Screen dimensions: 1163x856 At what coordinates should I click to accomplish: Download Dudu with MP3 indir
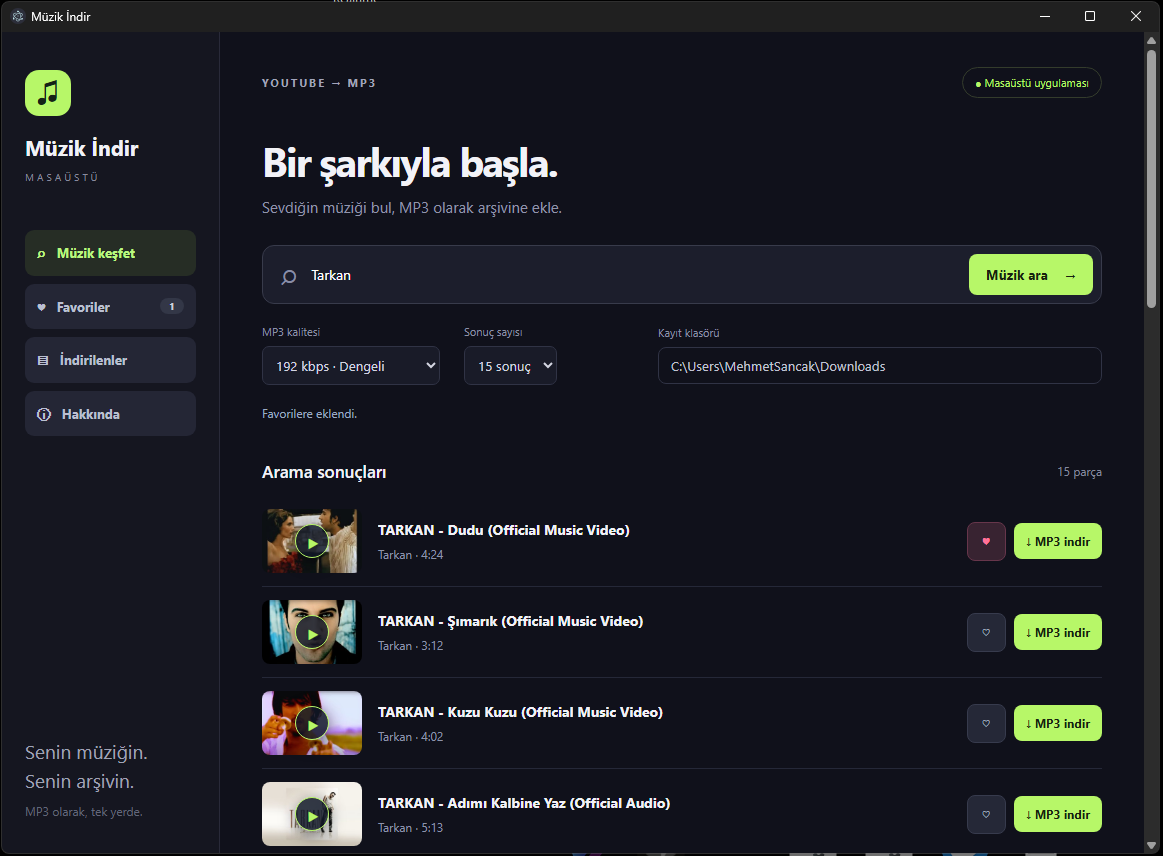pyautogui.click(x=1058, y=541)
